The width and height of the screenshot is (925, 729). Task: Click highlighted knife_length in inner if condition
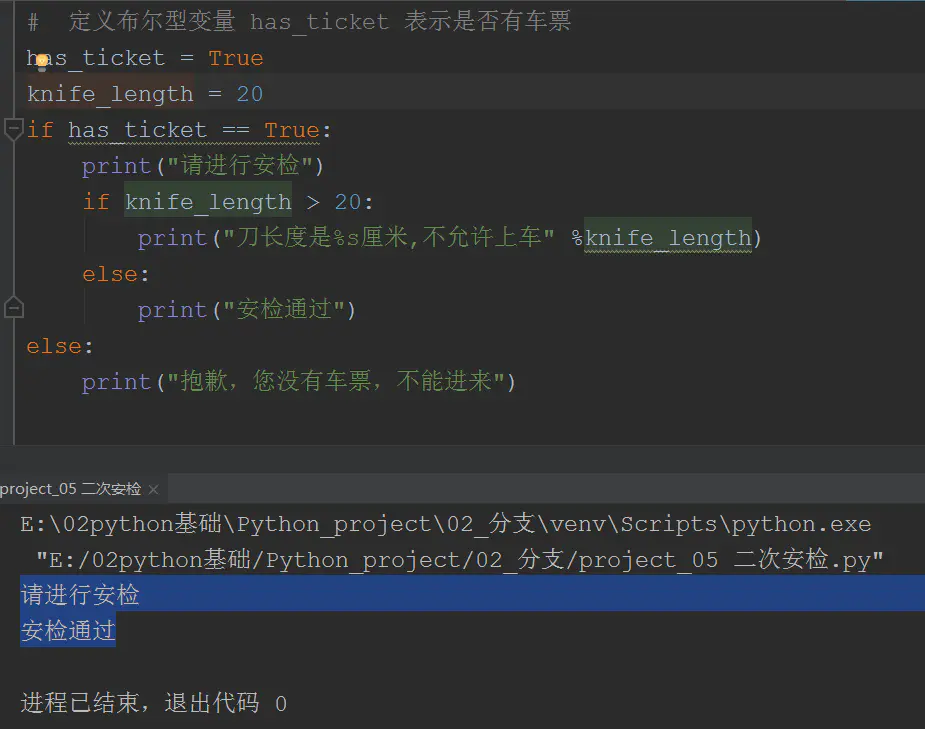point(208,202)
